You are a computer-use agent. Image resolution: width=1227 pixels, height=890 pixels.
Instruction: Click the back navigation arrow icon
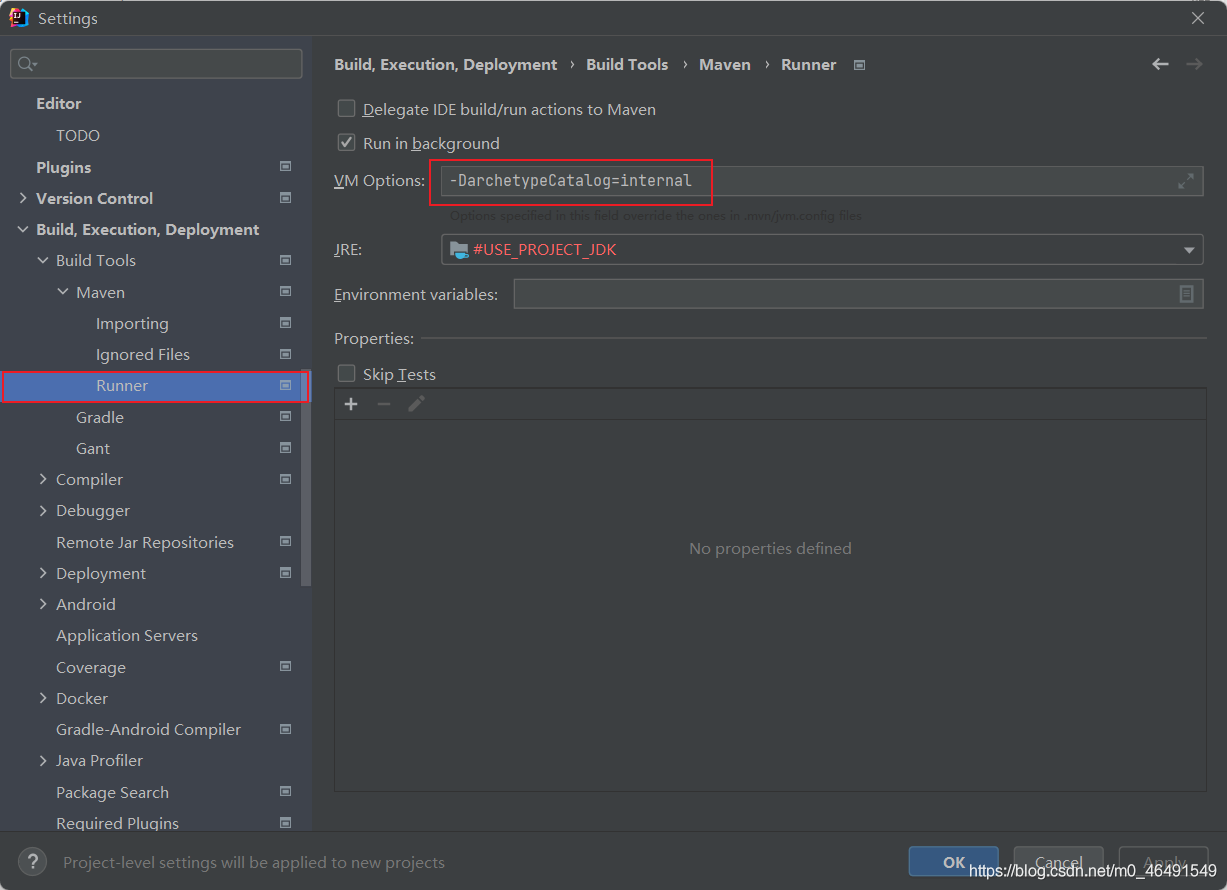click(x=1160, y=64)
